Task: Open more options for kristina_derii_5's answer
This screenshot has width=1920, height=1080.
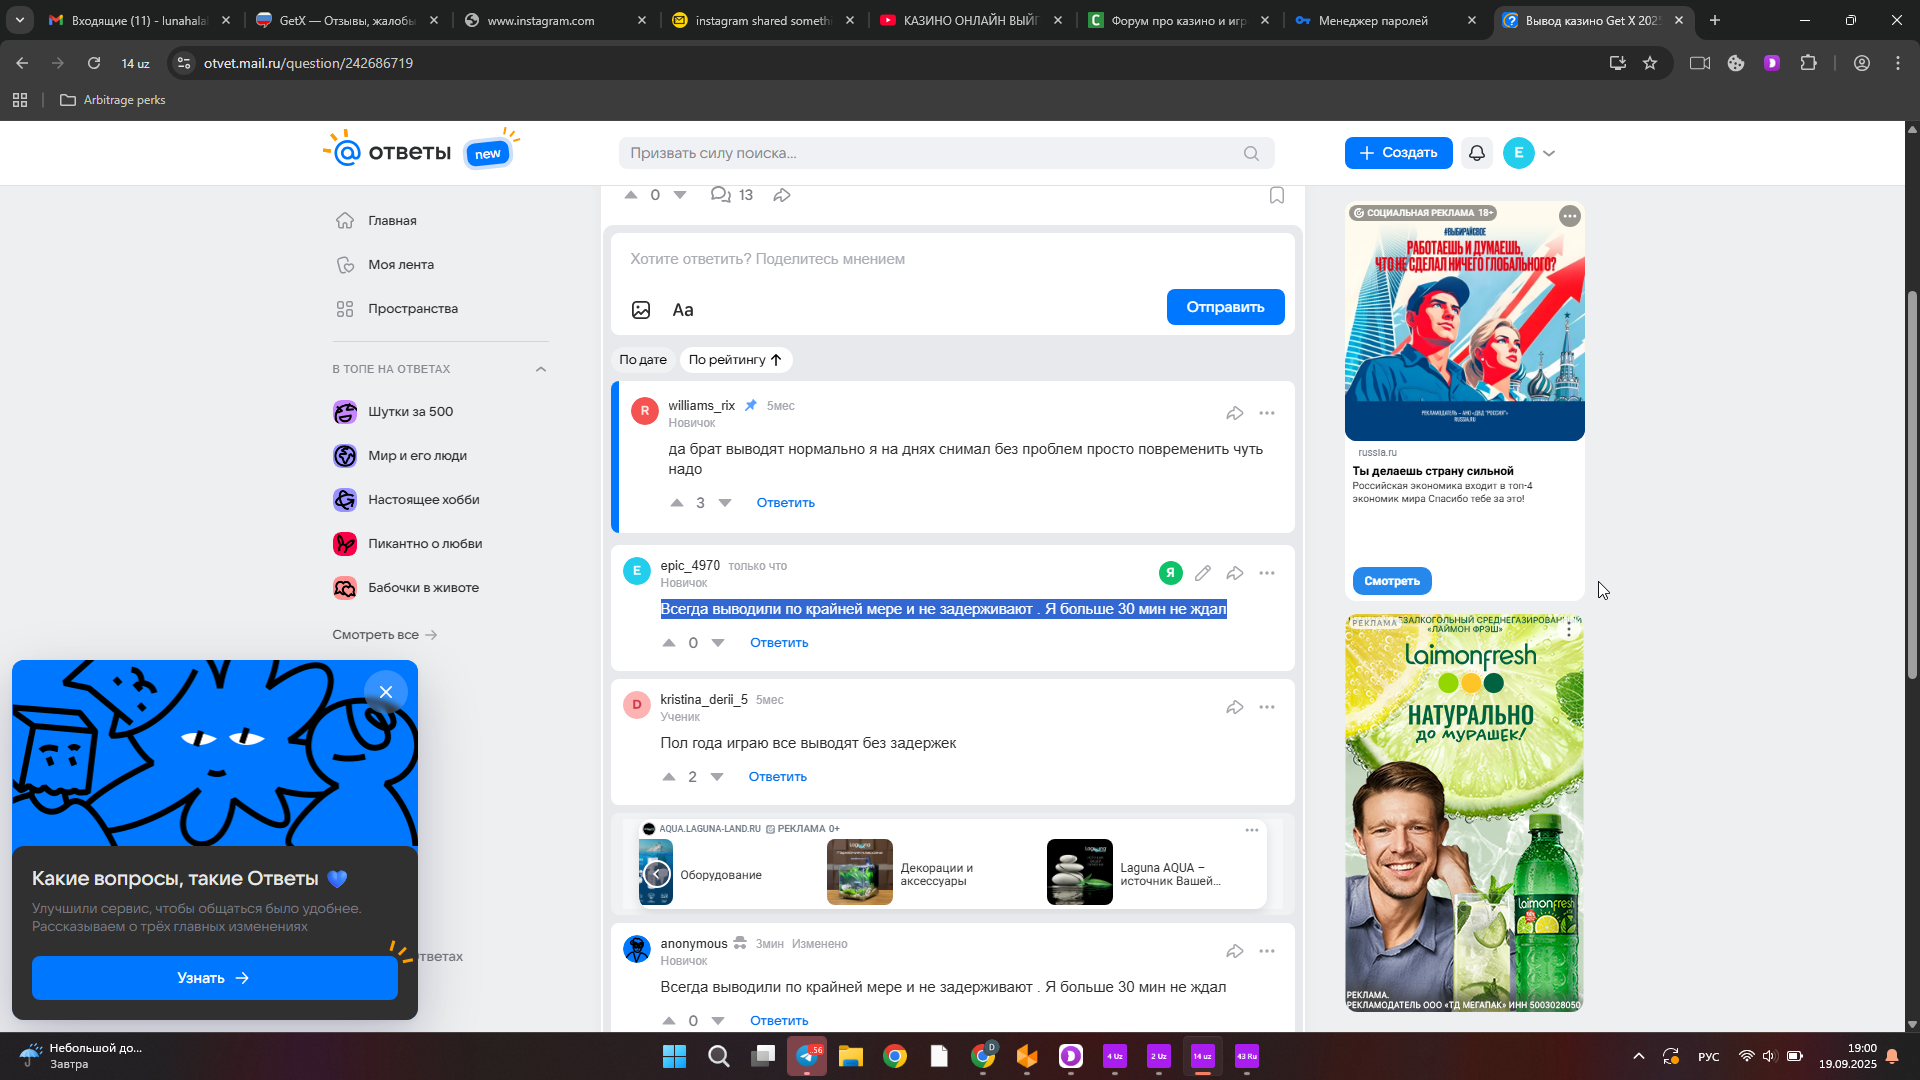Action: point(1267,707)
